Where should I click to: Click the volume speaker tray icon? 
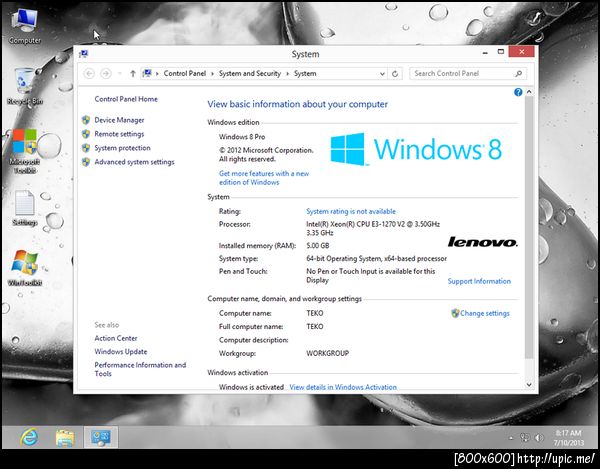pos(539,437)
